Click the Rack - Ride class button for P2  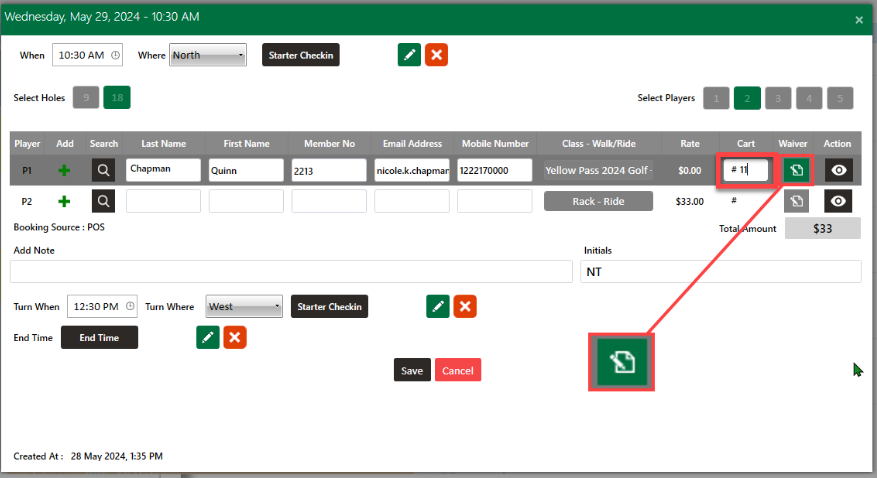pos(598,201)
